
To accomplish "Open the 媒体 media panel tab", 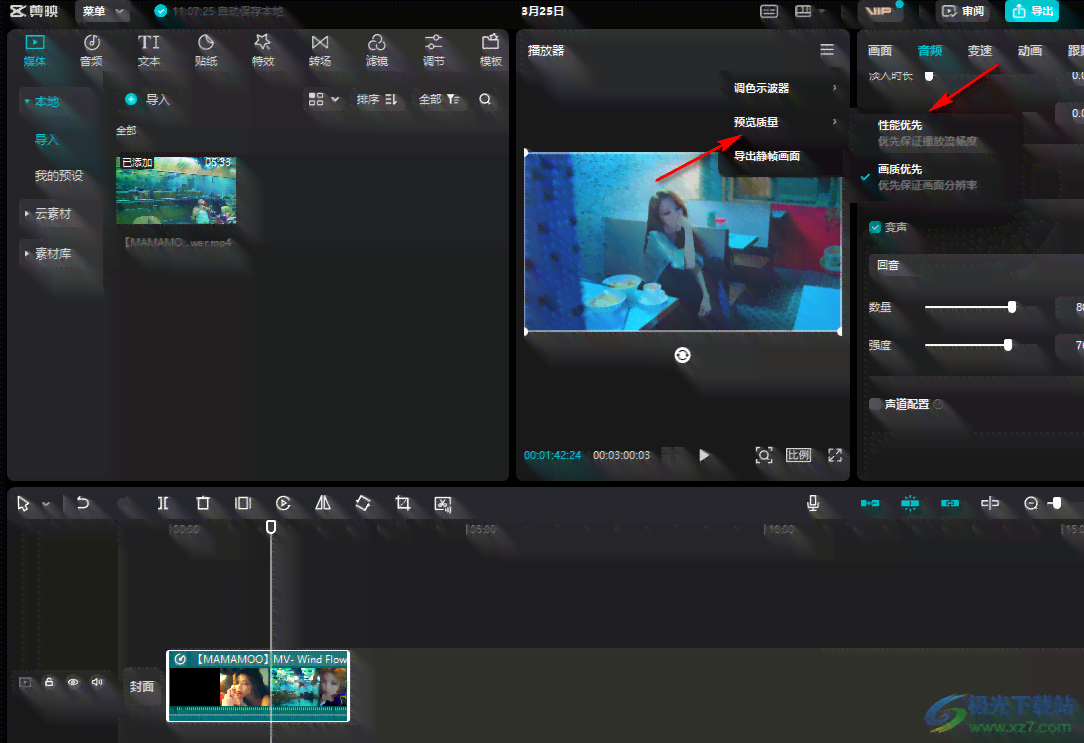I will tap(35, 51).
